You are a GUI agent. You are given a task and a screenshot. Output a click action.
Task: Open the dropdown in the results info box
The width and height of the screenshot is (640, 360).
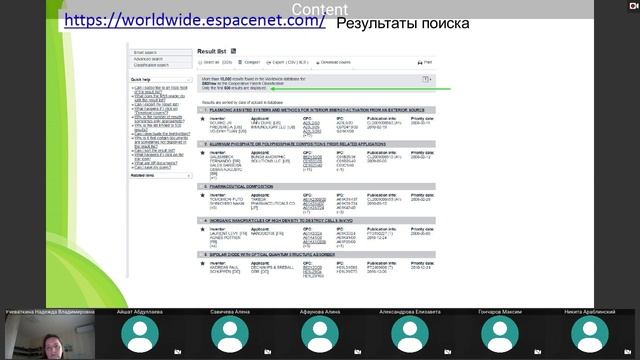tap(426, 79)
